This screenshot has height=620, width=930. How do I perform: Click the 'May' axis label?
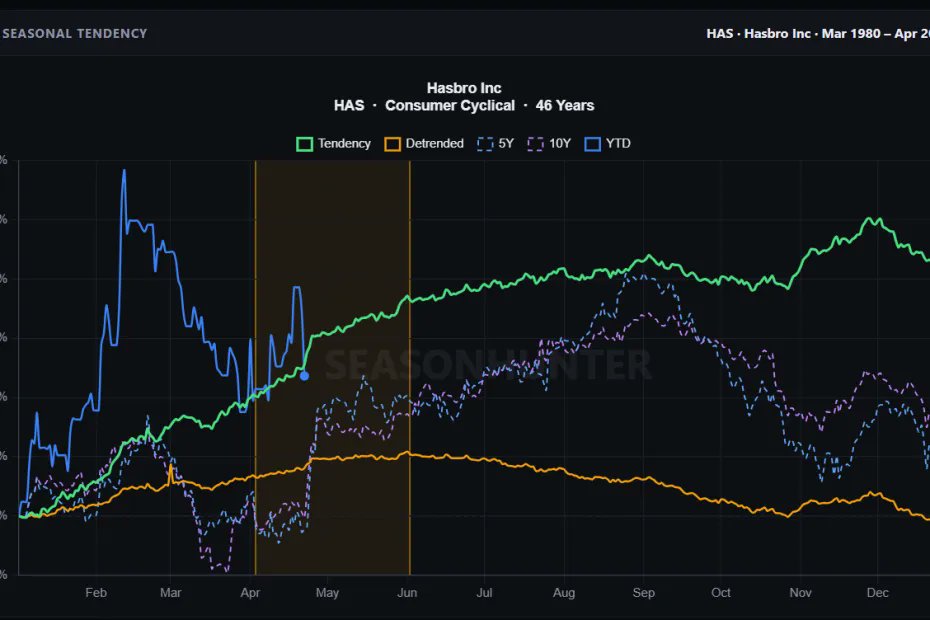(327, 593)
